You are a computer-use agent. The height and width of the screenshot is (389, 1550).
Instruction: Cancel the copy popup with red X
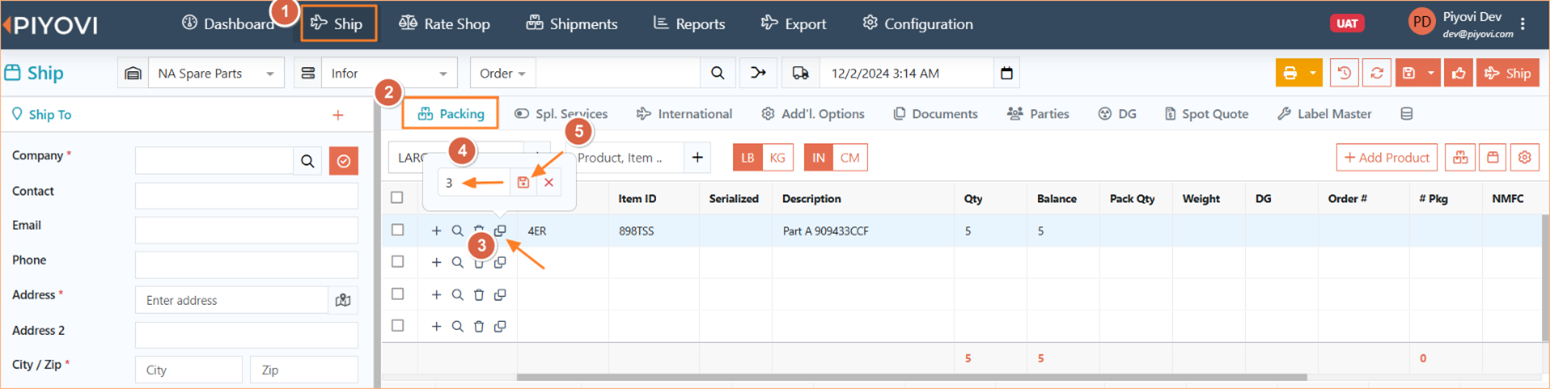[x=548, y=183]
